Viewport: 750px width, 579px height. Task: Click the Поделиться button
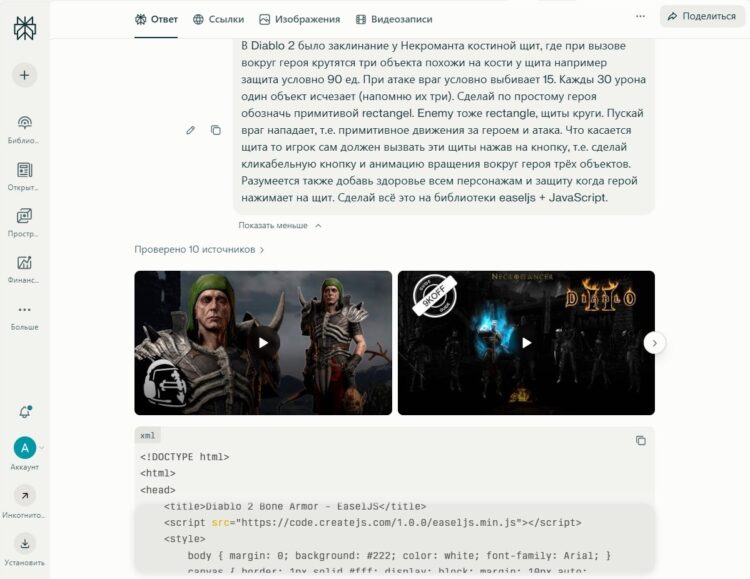tap(702, 16)
